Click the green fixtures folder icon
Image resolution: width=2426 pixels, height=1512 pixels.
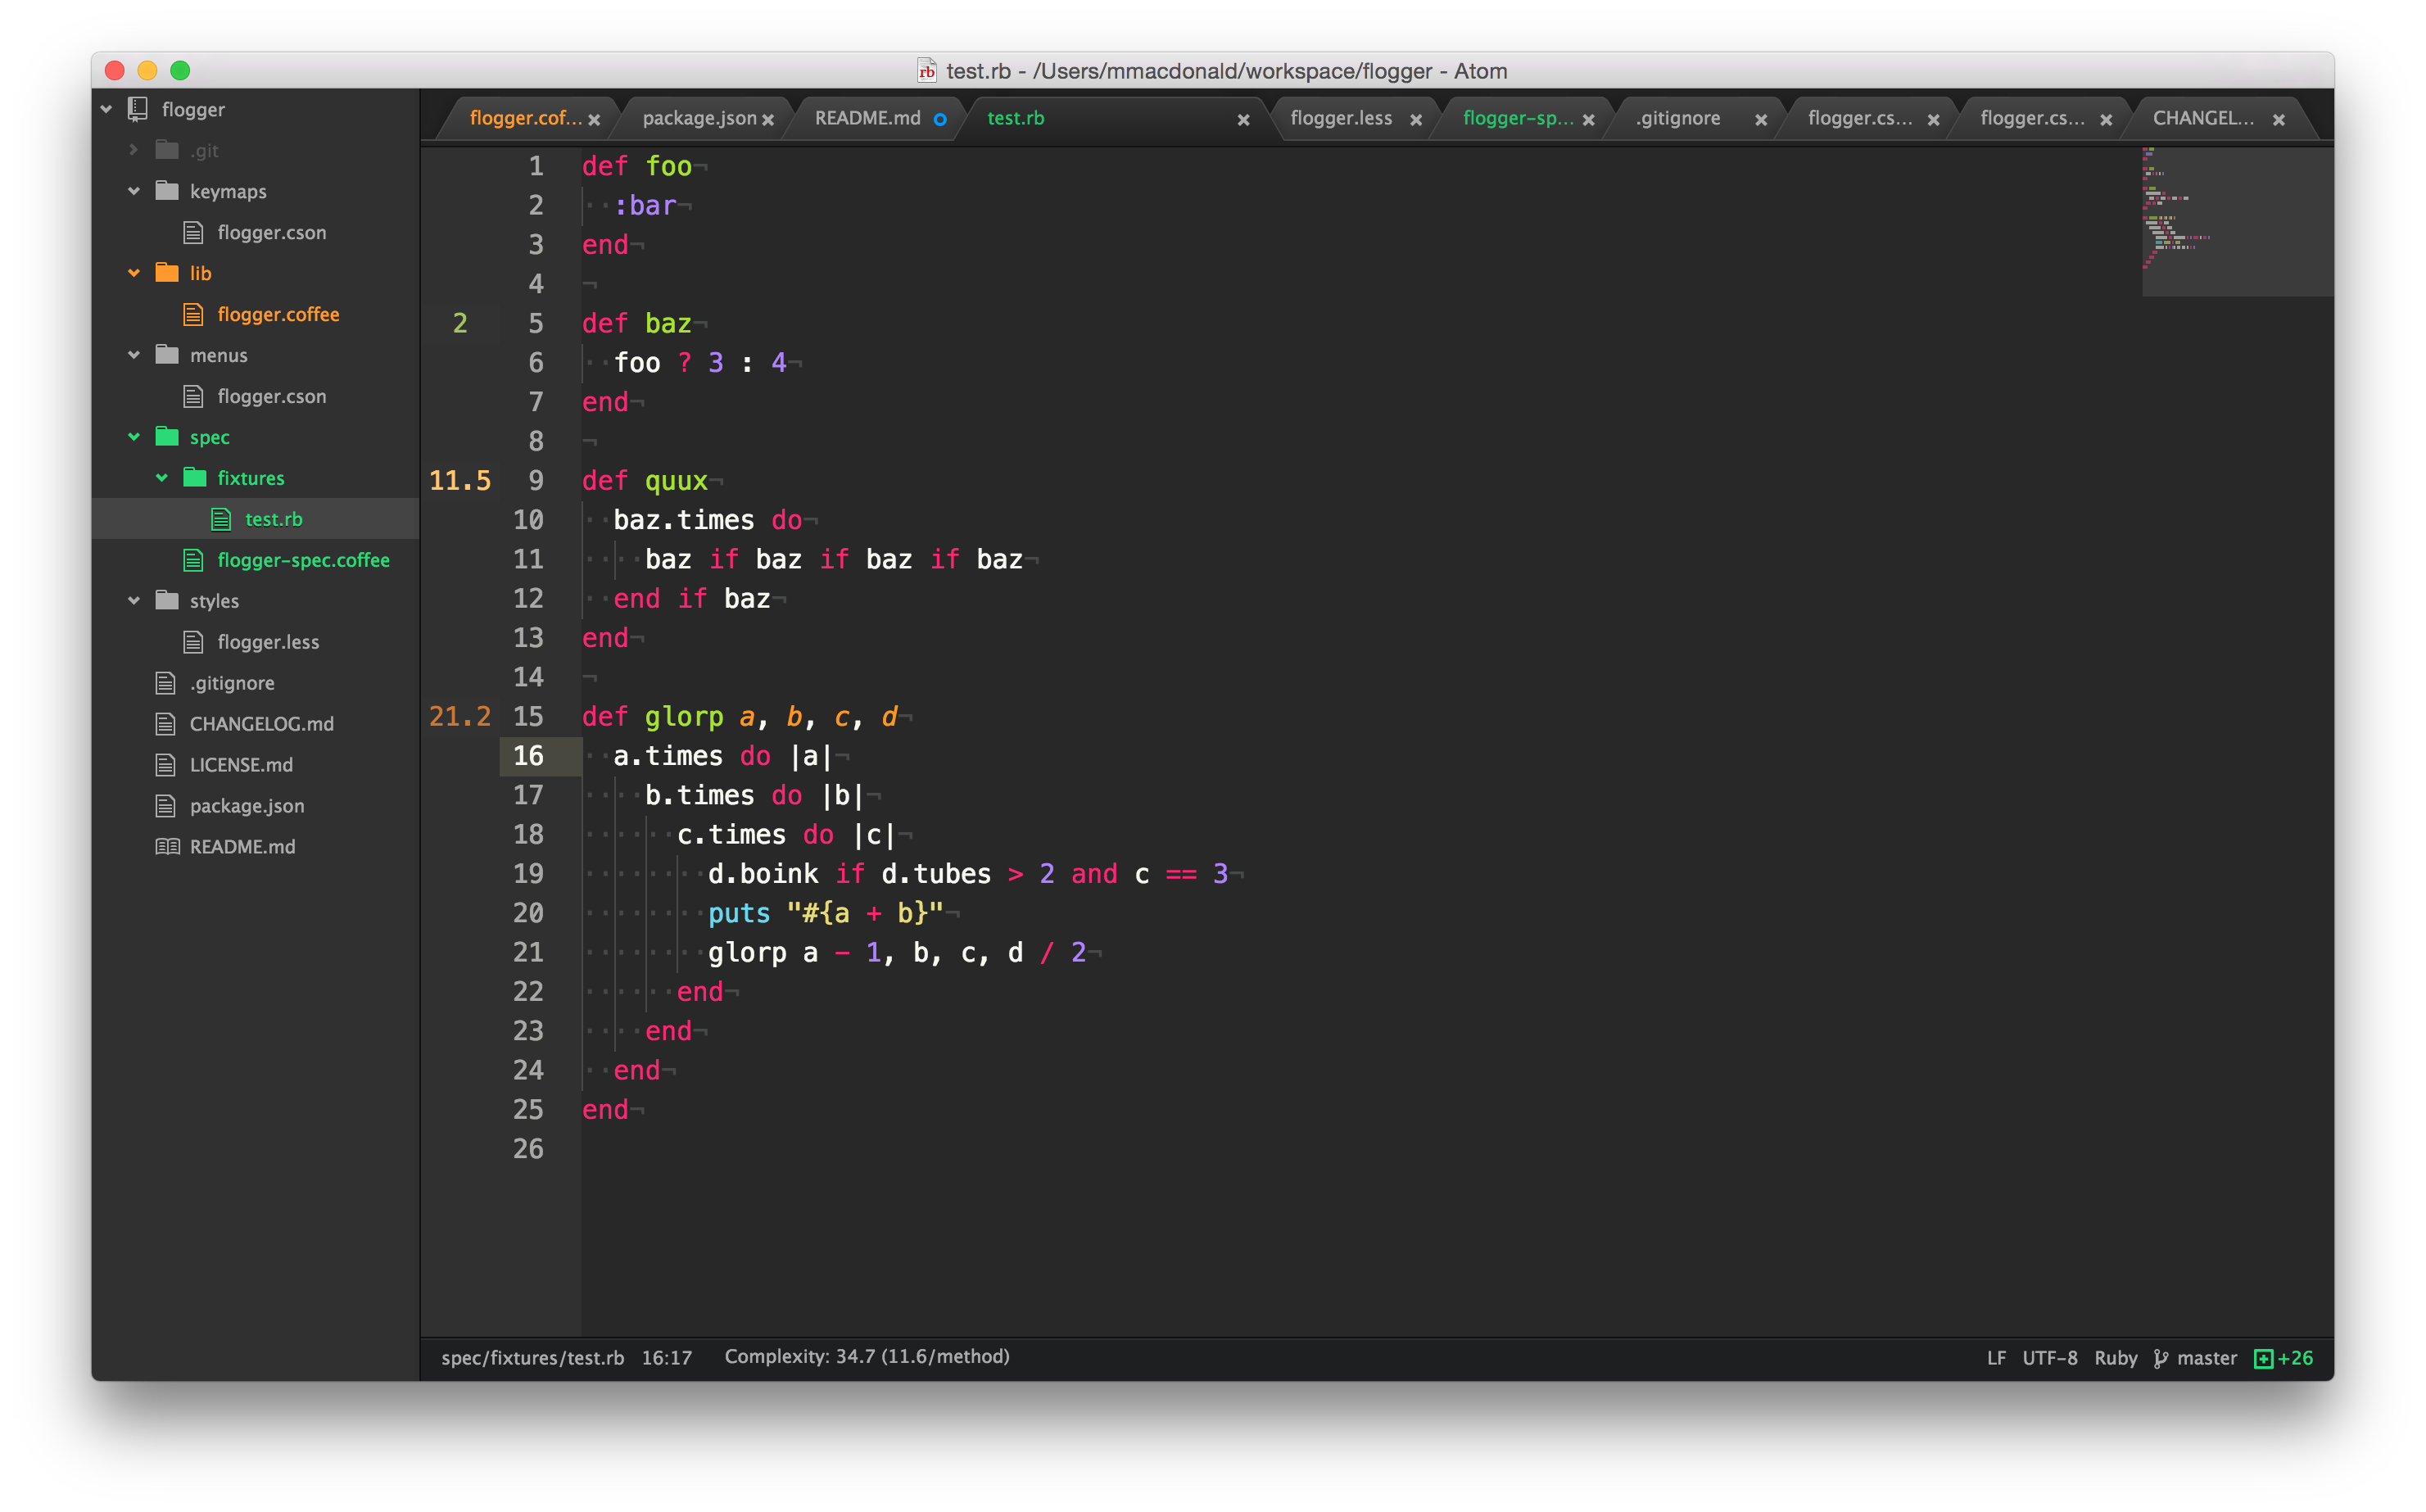click(195, 478)
